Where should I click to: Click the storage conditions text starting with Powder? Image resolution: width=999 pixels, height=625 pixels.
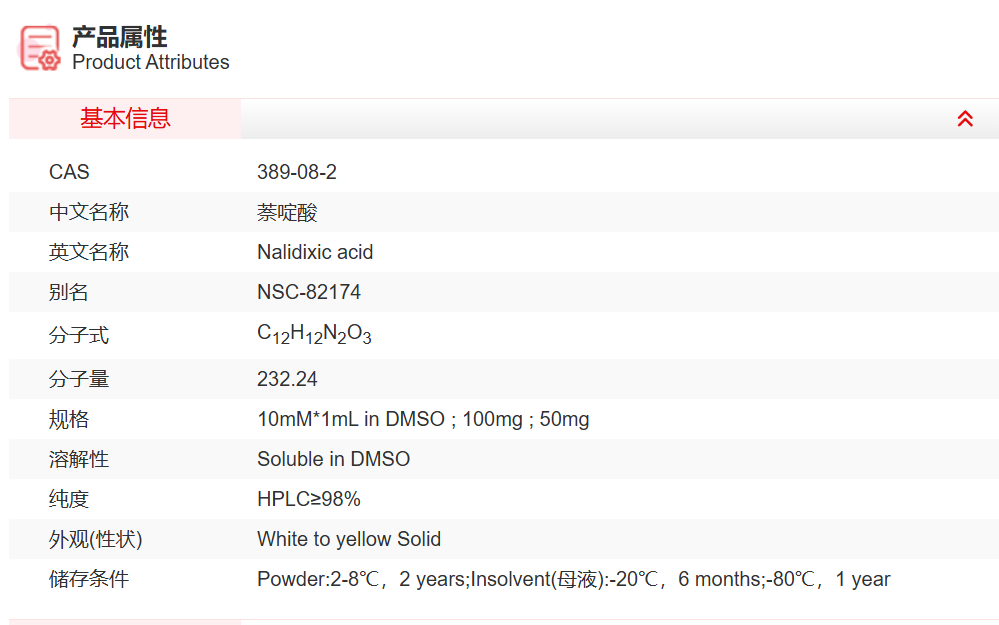pyautogui.click(x=573, y=579)
